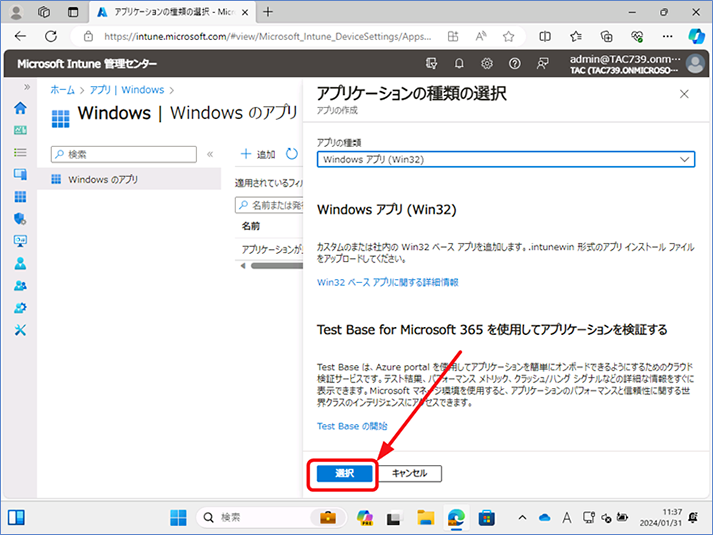
Task: Click the address bar URL
Action: coord(267,36)
